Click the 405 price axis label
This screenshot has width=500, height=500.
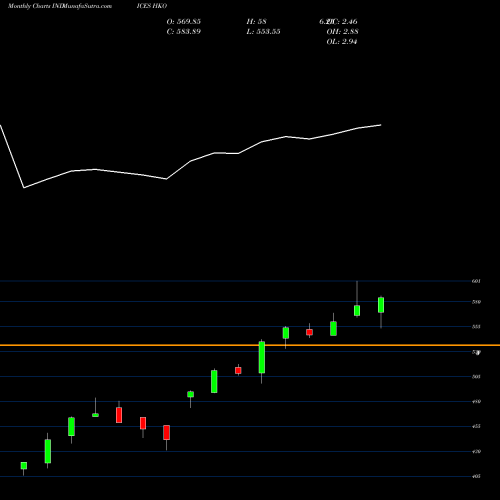476,476
